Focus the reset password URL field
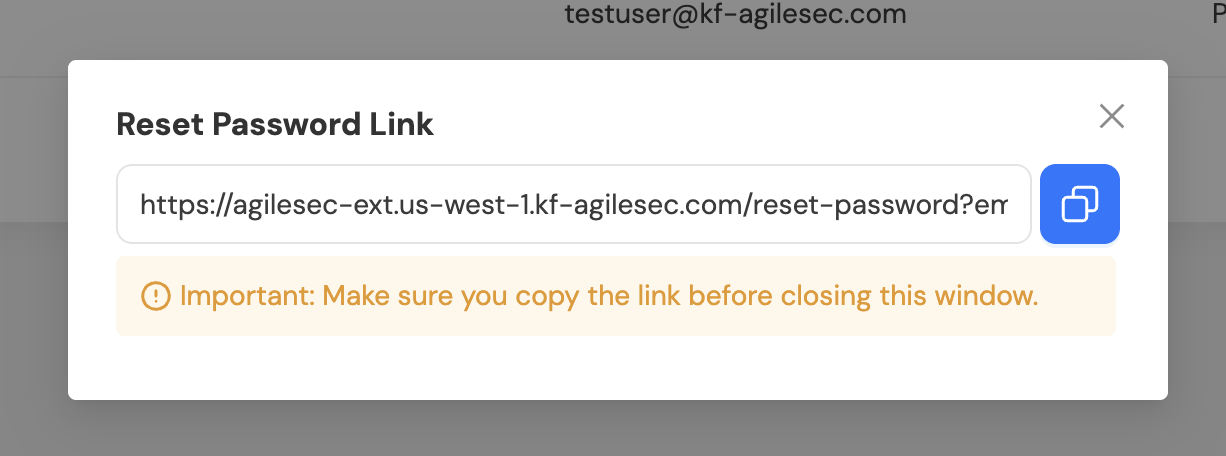 click(573, 204)
